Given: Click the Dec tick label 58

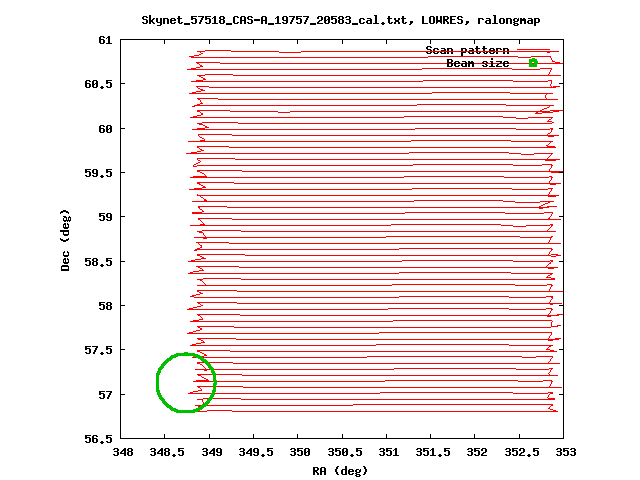Looking at the screenshot, I should click(105, 306).
